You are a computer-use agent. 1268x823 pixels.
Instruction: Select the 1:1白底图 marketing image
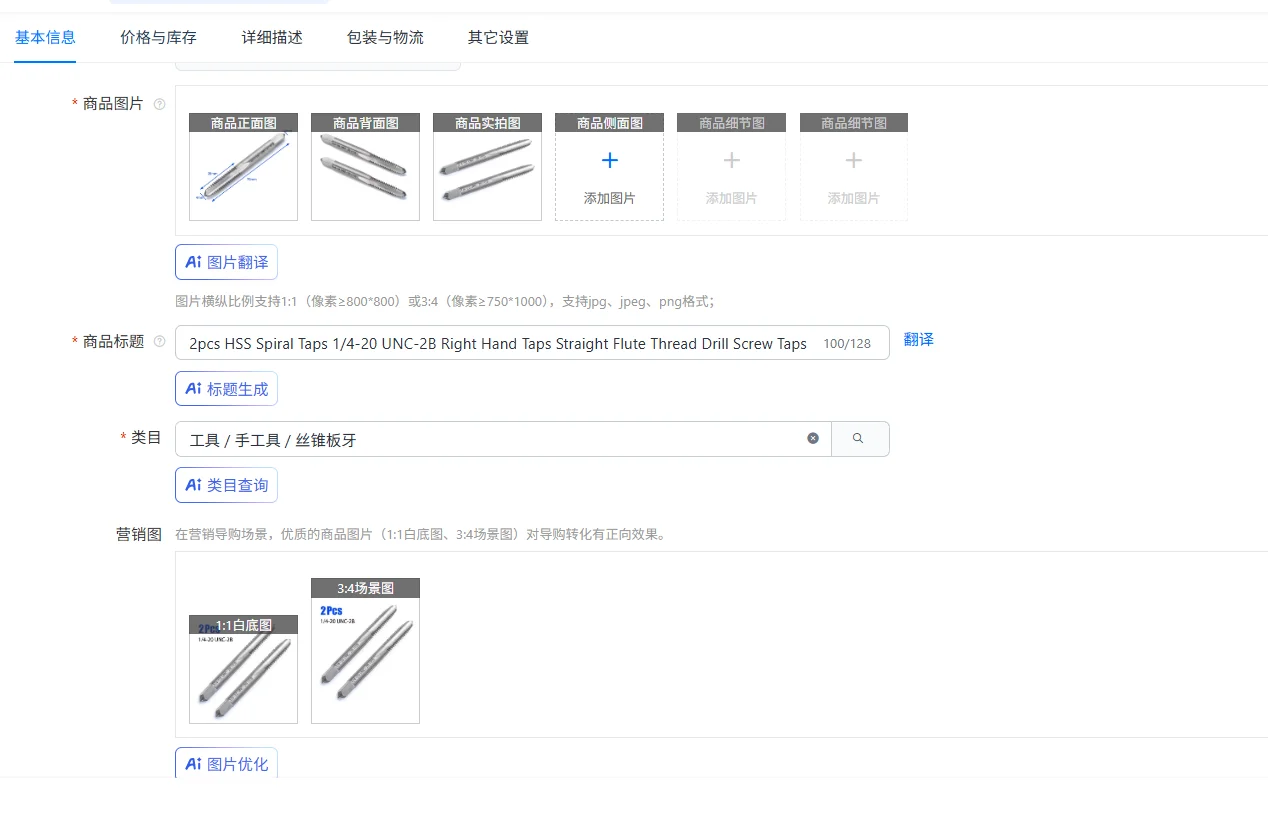coord(243,669)
